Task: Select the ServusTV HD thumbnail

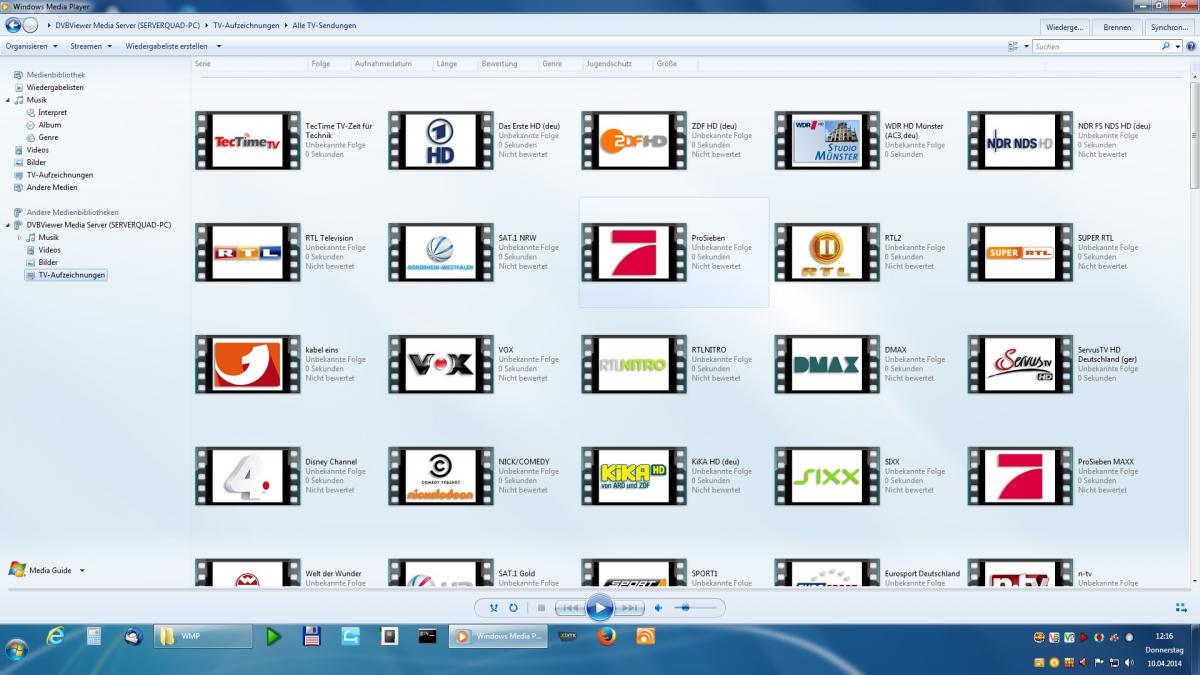Action: coord(1019,365)
